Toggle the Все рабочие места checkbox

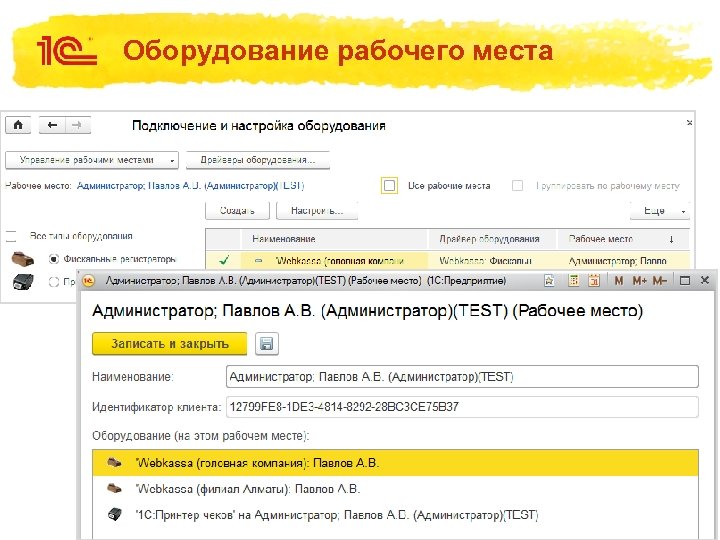click(x=389, y=186)
